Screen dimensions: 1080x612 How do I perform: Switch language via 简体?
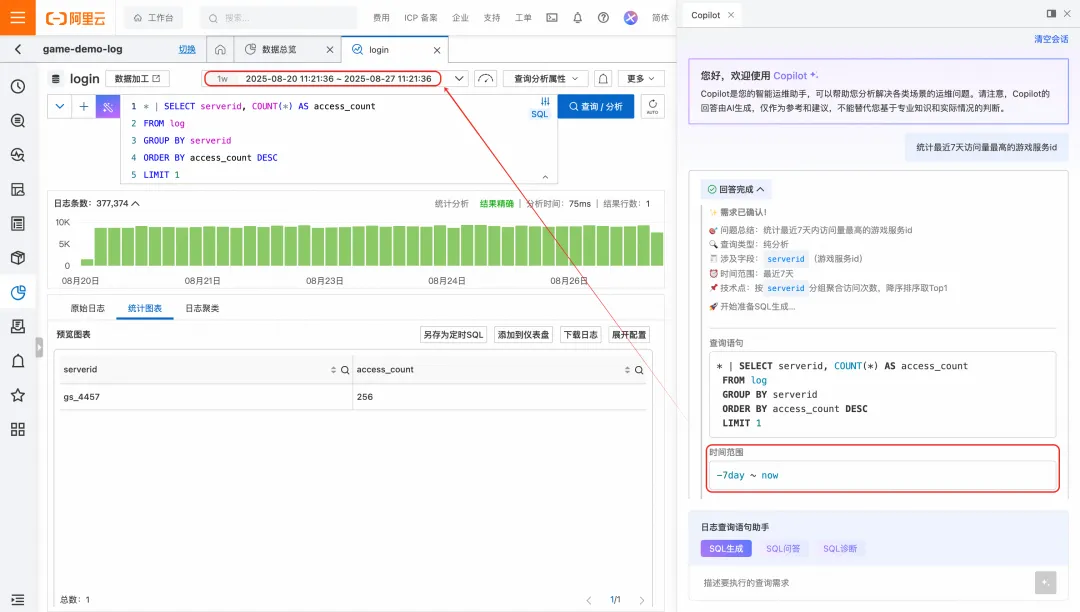coord(661,18)
